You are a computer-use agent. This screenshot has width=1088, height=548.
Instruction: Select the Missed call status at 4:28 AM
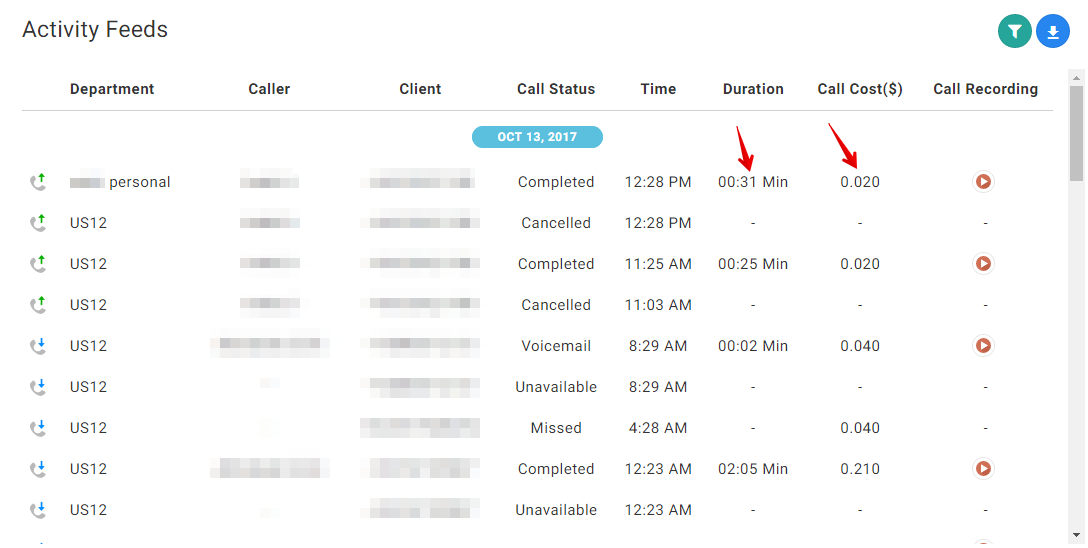pos(556,428)
